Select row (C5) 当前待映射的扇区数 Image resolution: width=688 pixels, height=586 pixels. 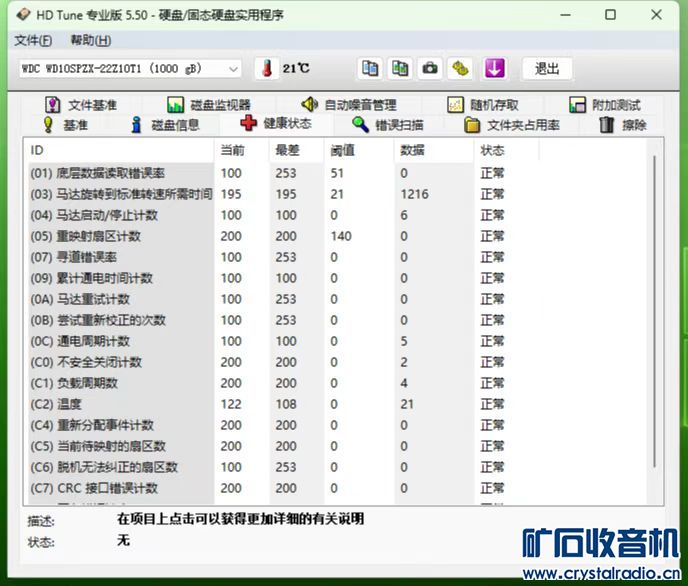point(338,446)
